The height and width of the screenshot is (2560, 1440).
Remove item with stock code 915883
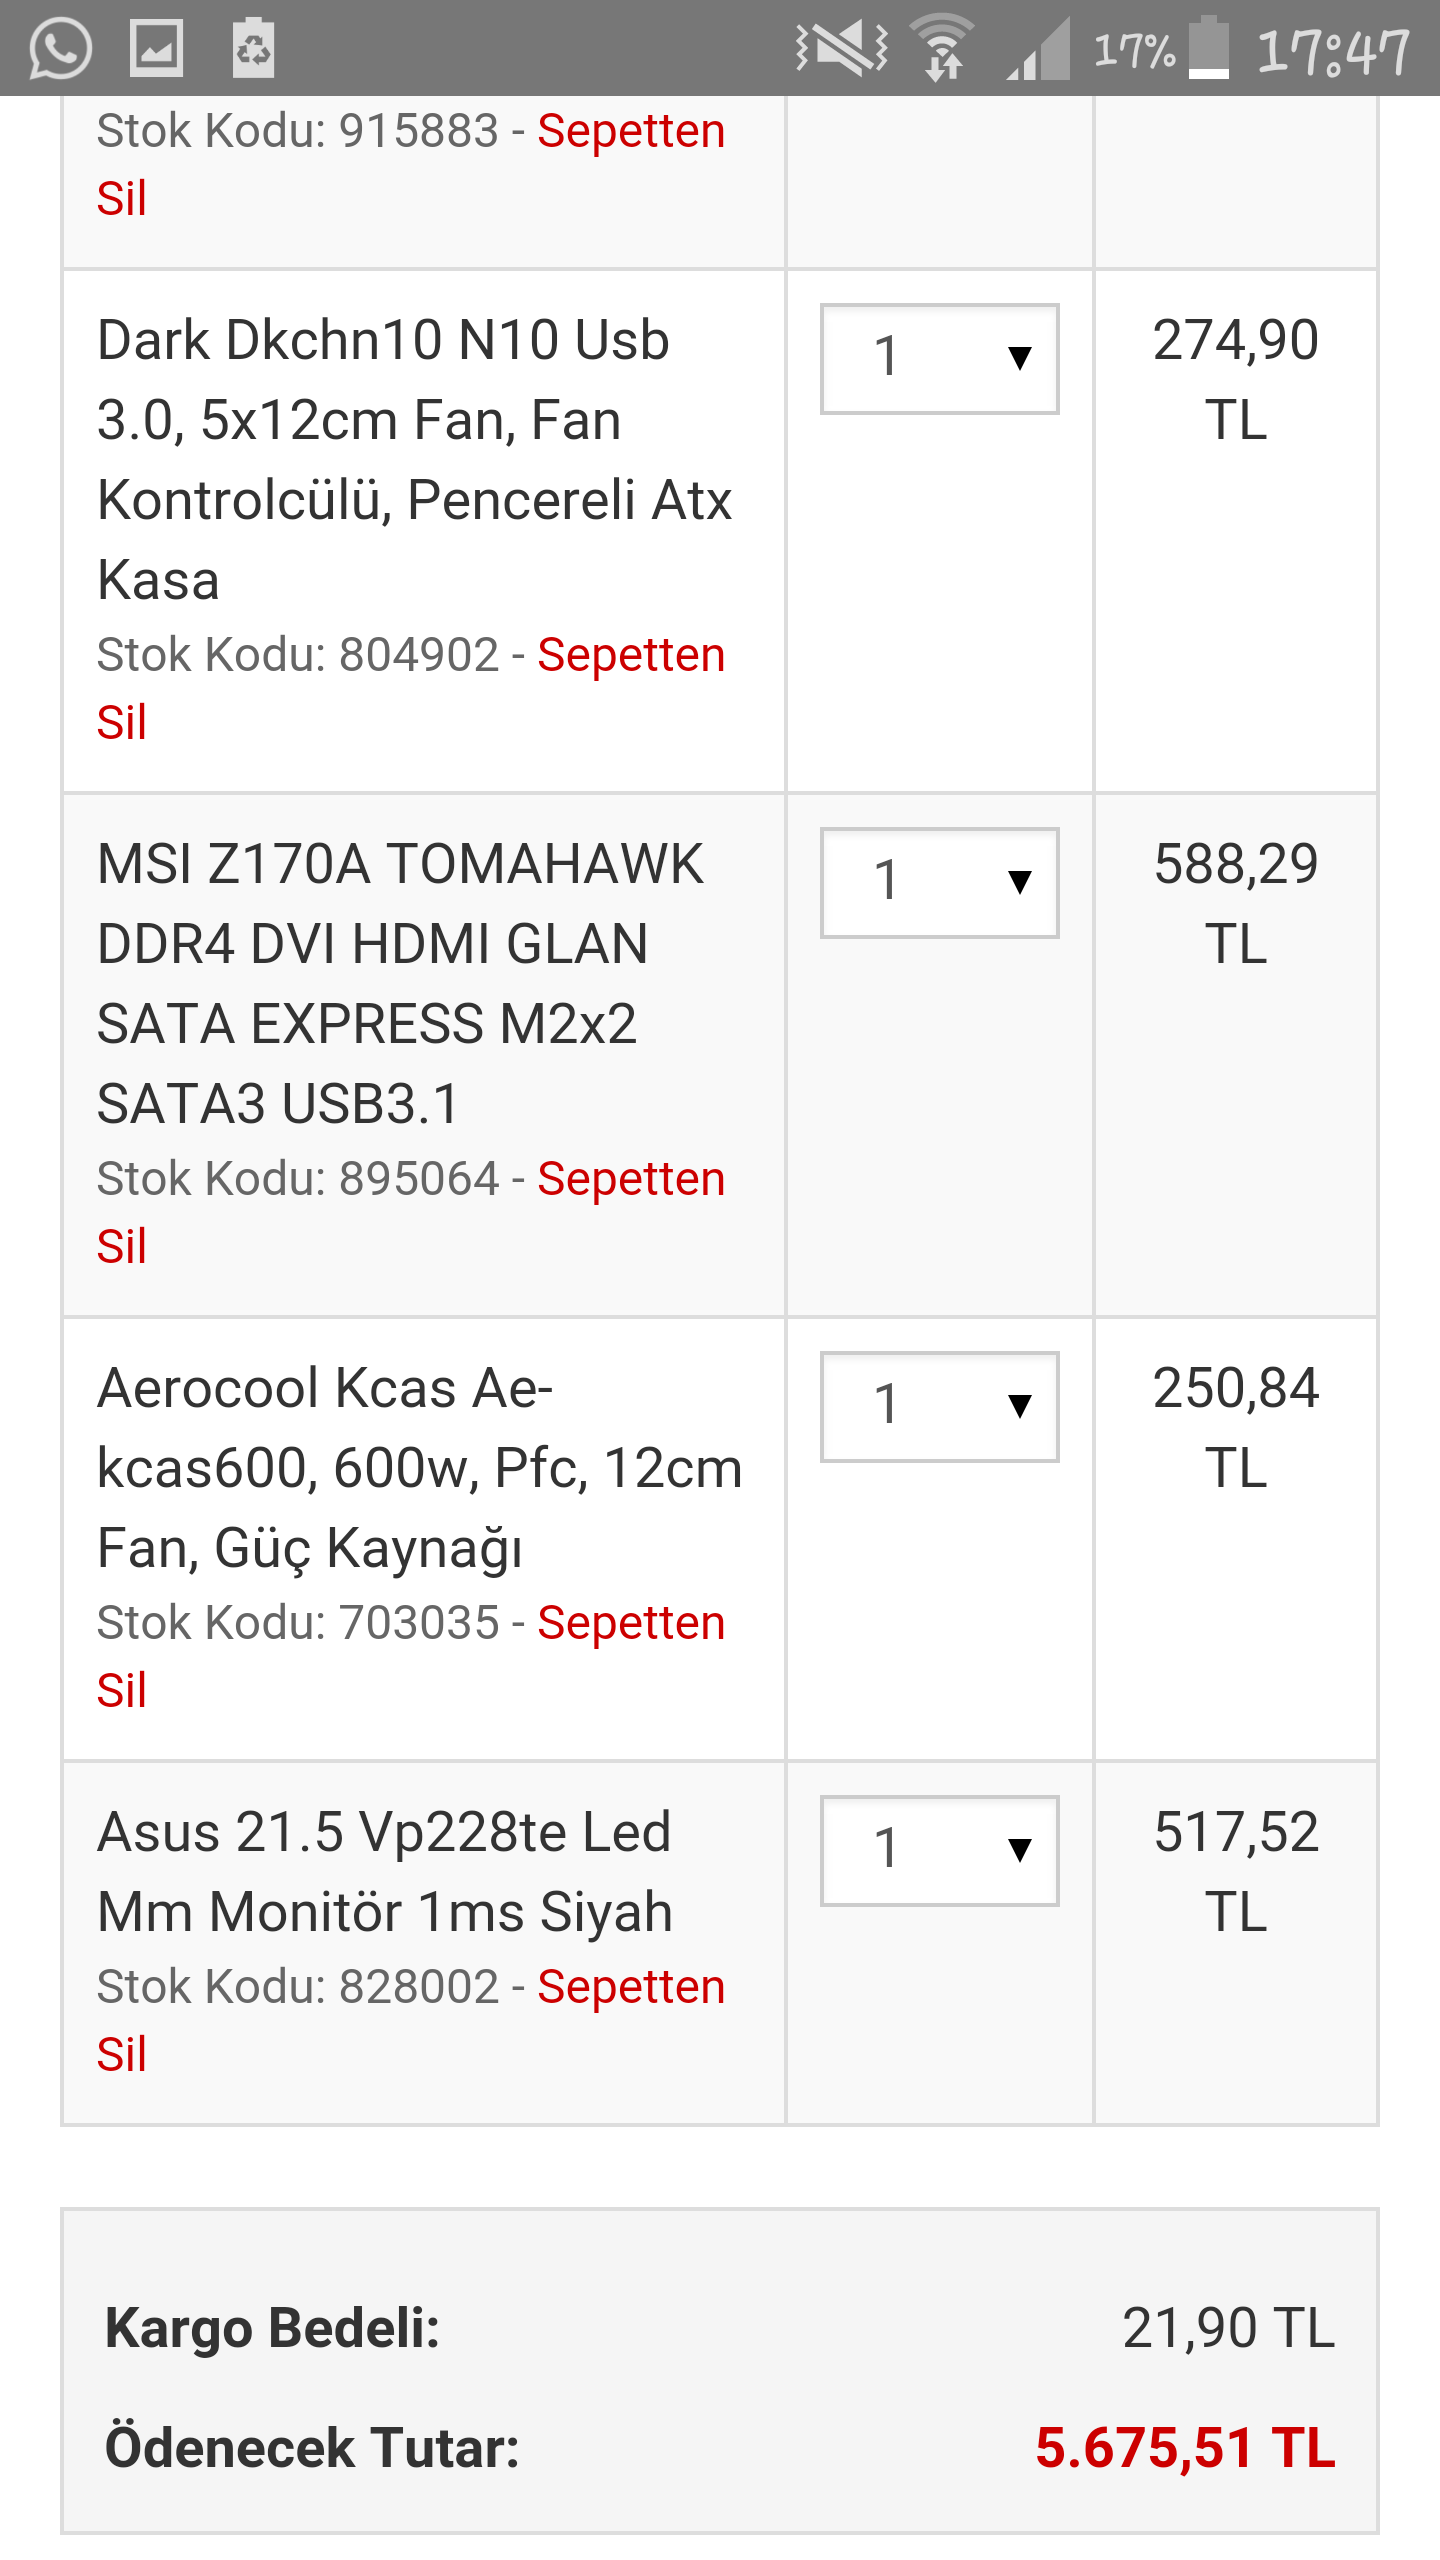click(630, 133)
